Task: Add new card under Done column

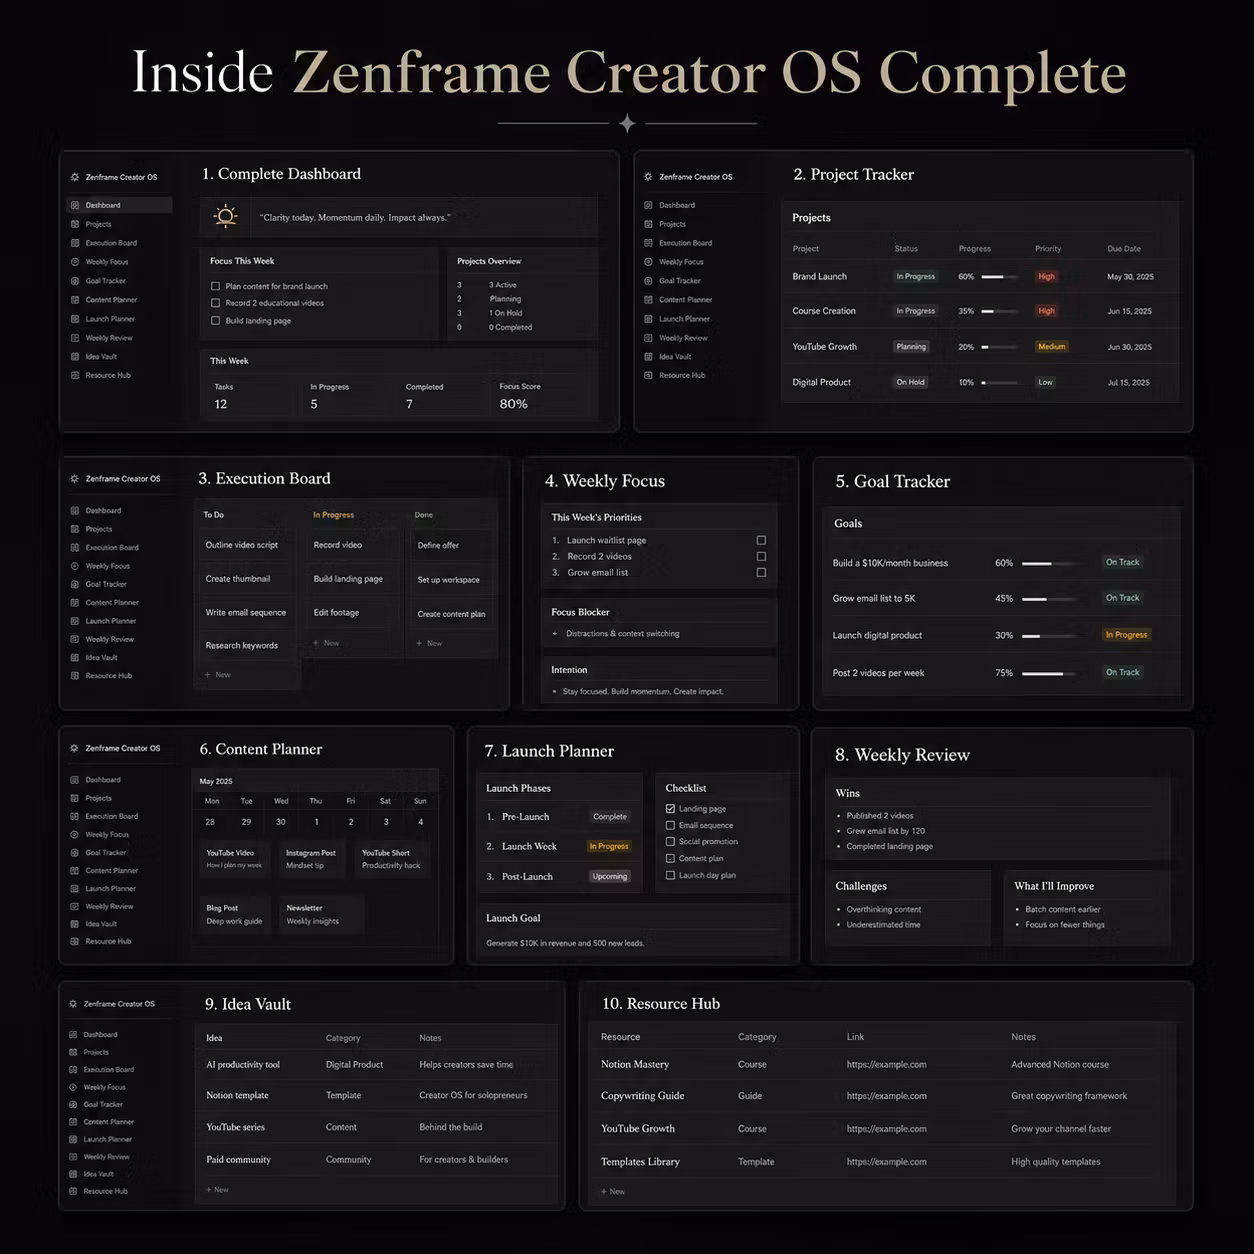Action: (x=429, y=643)
